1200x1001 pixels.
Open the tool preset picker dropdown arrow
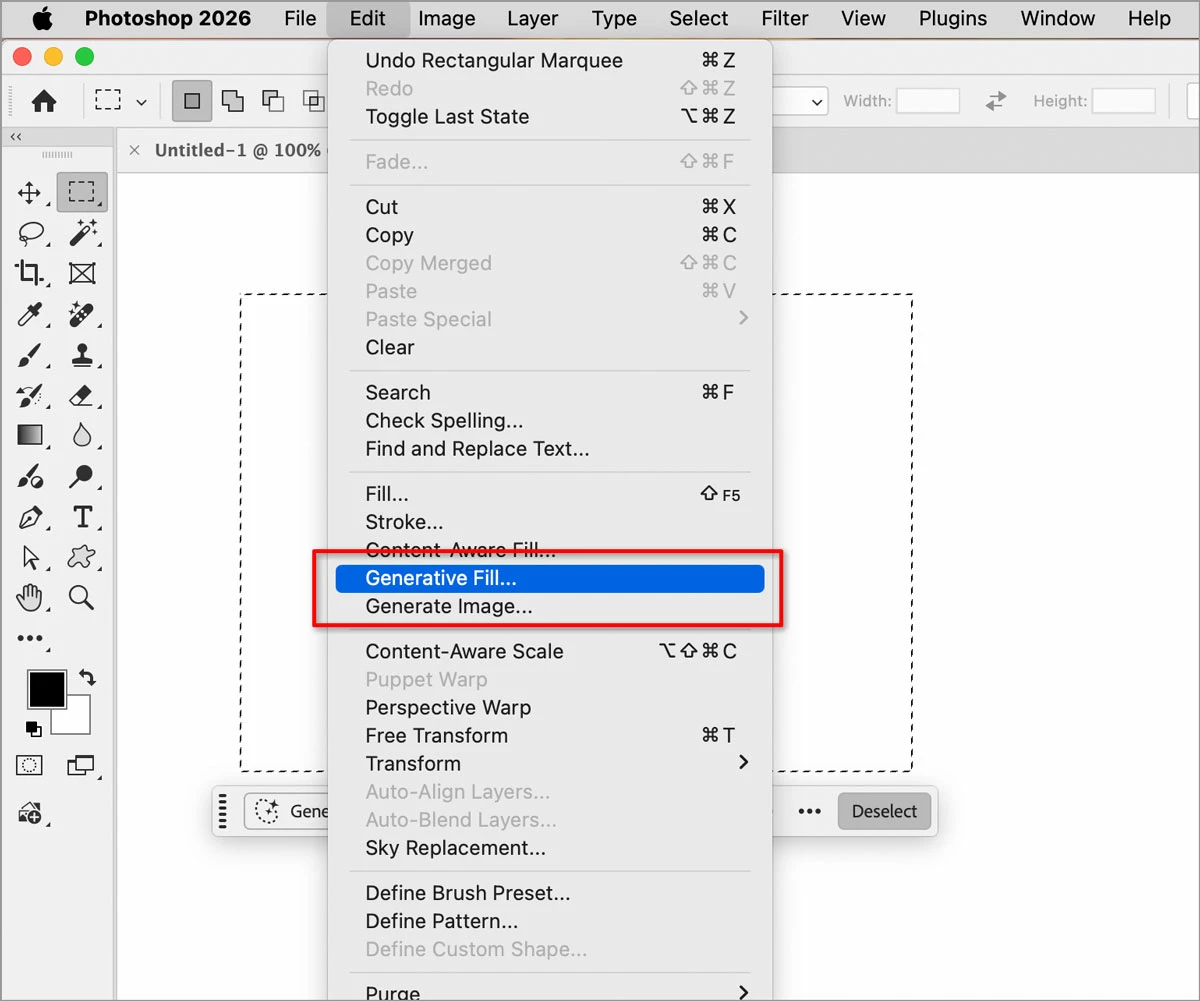coord(141,101)
